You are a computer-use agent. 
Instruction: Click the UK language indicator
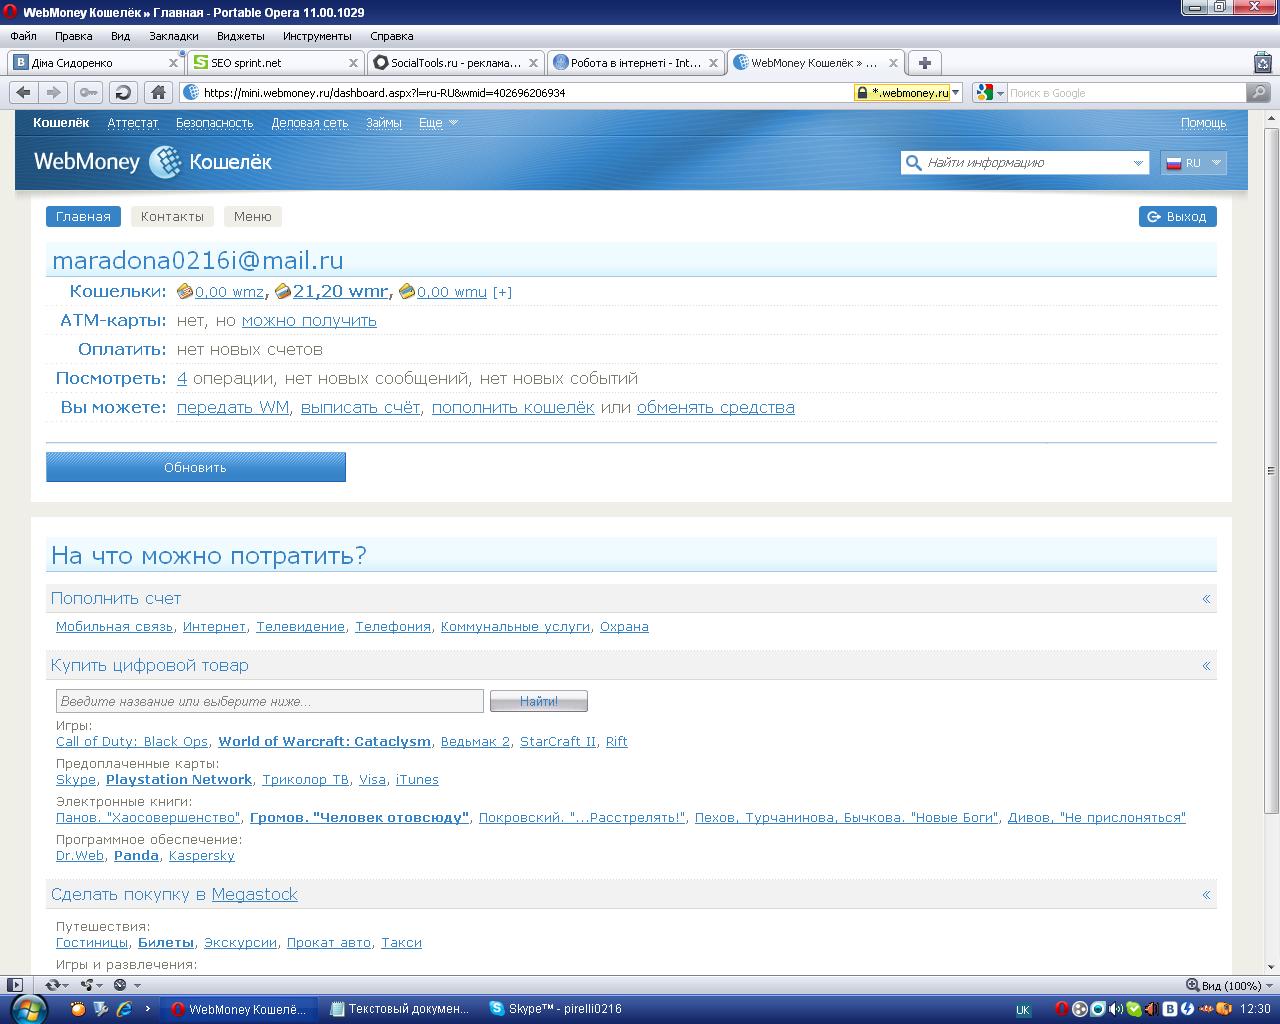pyautogui.click(x=1023, y=1009)
